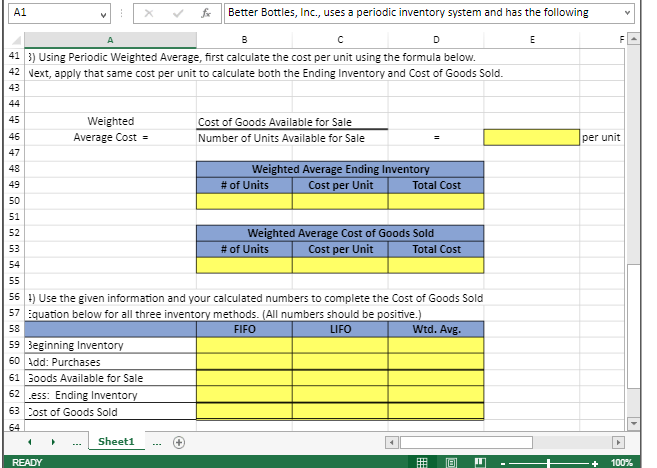Image resolution: width=657 pixels, height=468 pixels.
Task: Click Wtd. Avg. Cost of Goods Sold cell
Action: click(x=436, y=411)
